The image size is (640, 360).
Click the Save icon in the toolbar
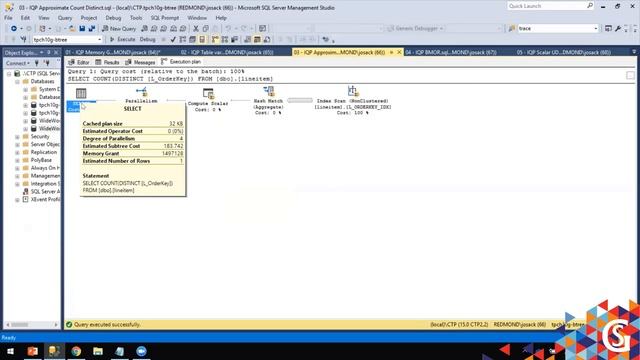(x=82, y=29)
